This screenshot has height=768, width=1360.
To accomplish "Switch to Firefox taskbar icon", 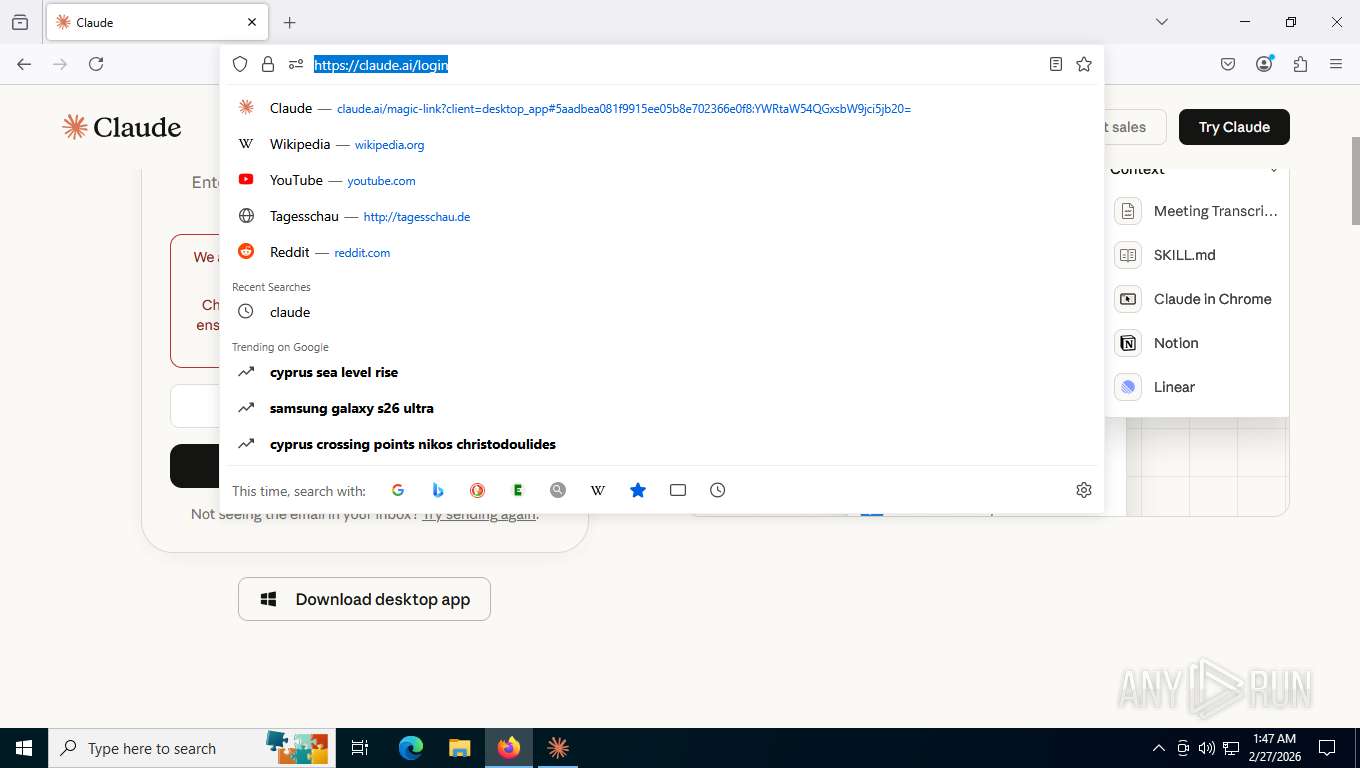I will [509, 748].
